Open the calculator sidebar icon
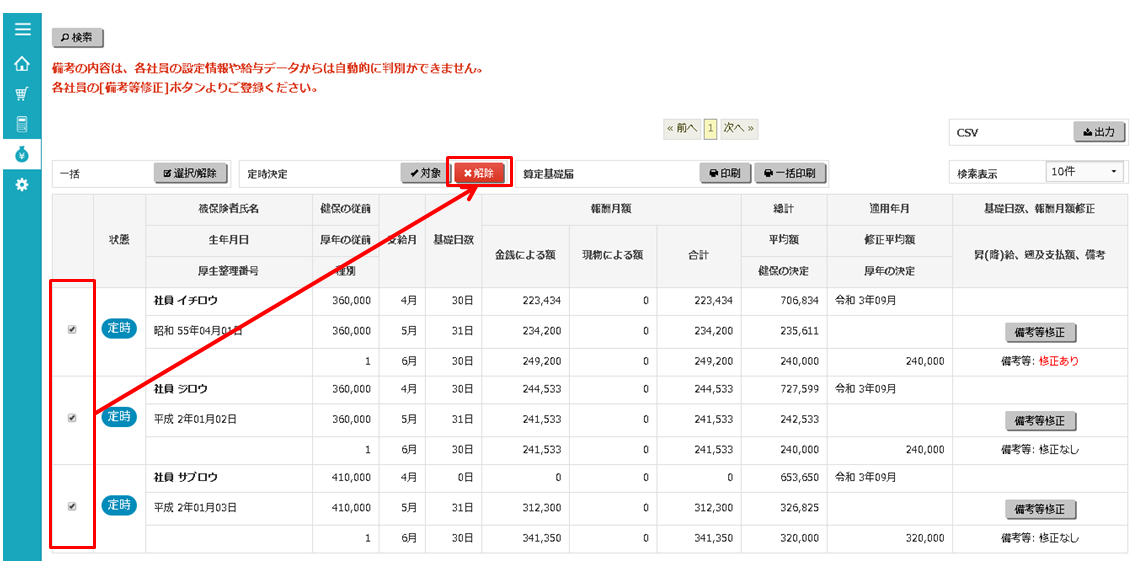 (22, 124)
